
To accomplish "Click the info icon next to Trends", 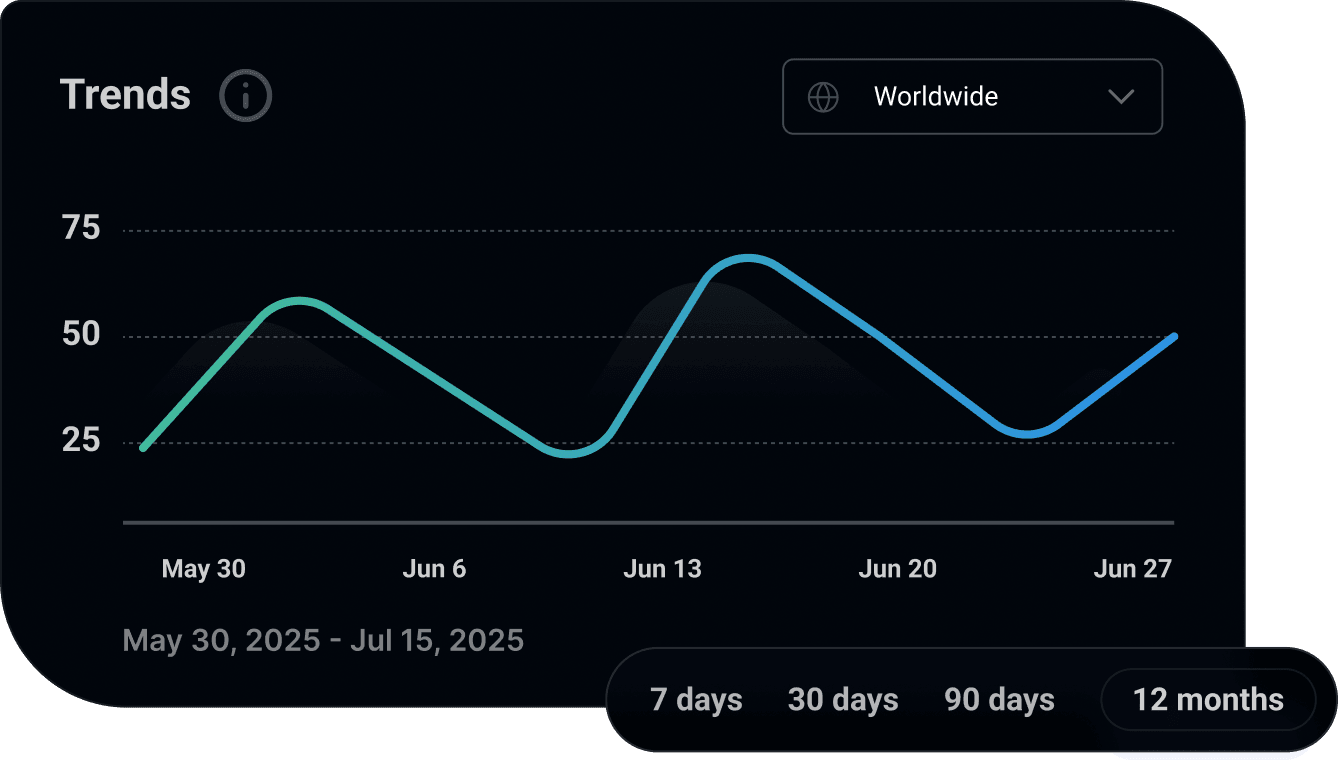I will (x=244, y=95).
